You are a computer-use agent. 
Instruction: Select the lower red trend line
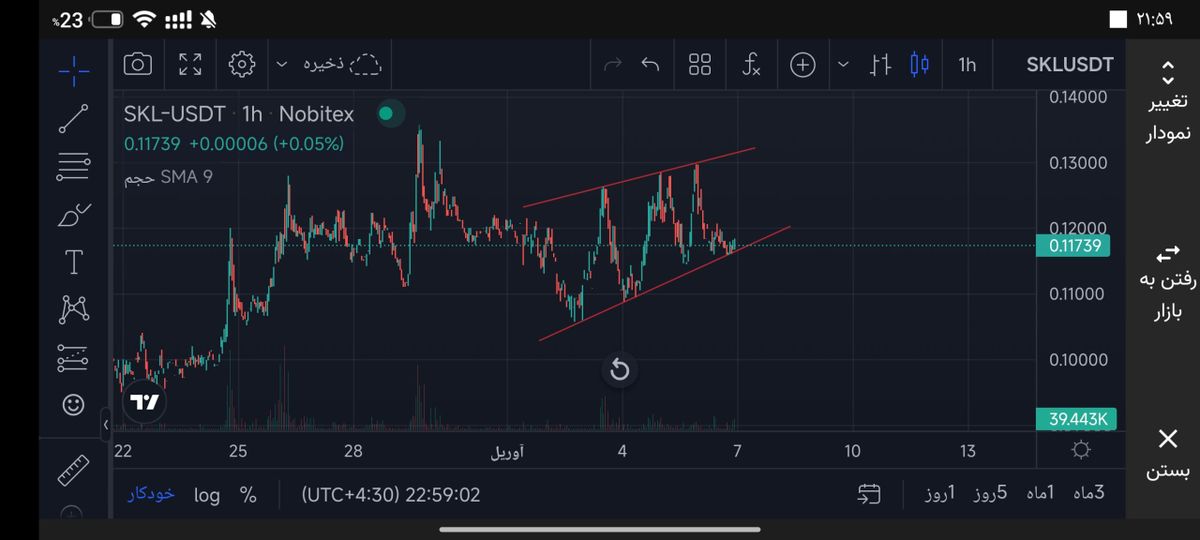pyautogui.click(x=664, y=284)
